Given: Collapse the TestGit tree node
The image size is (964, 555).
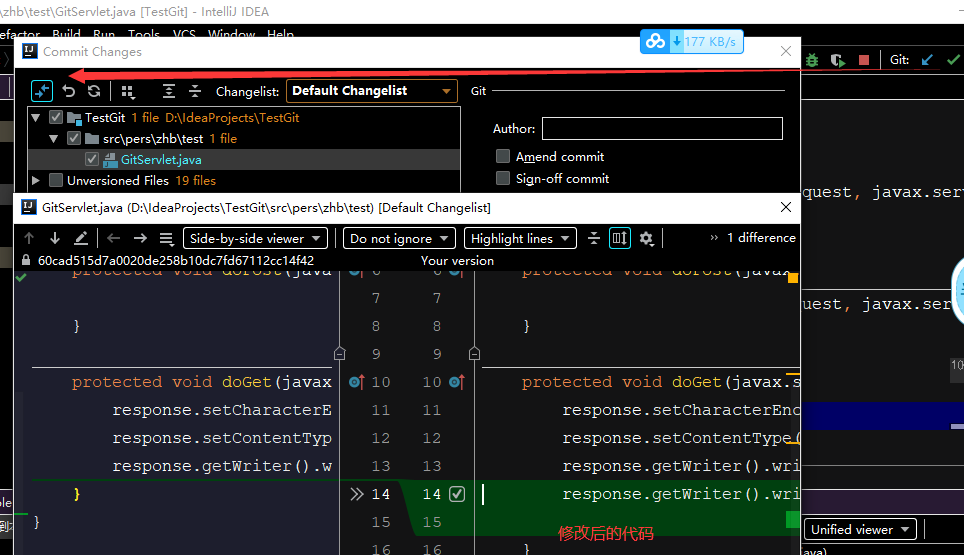Looking at the screenshot, I should click(x=36, y=117).
